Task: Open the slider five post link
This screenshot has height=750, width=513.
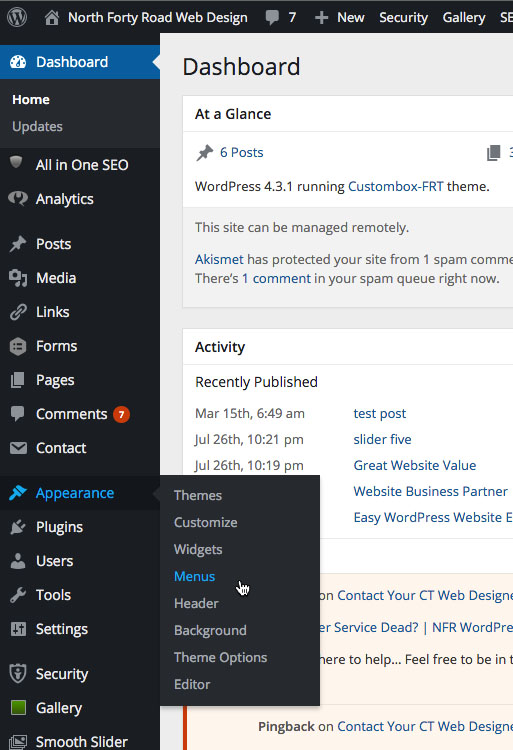Action: point(382,439)
